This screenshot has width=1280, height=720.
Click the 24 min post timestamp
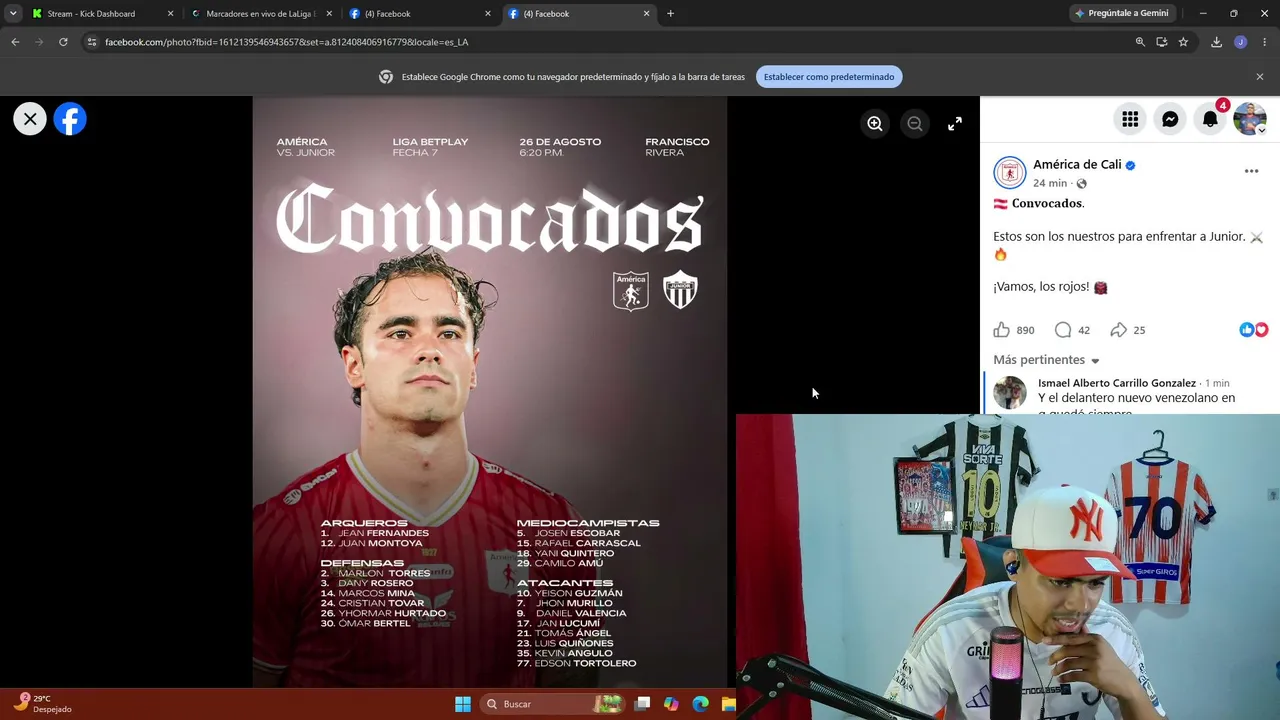click(1050, 183)
